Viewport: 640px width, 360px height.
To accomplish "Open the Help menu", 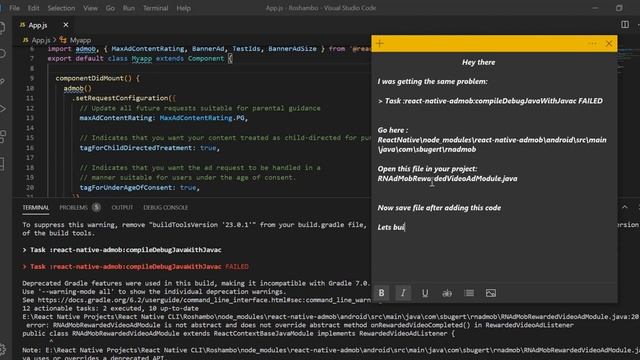I will (x=183, y=8).
